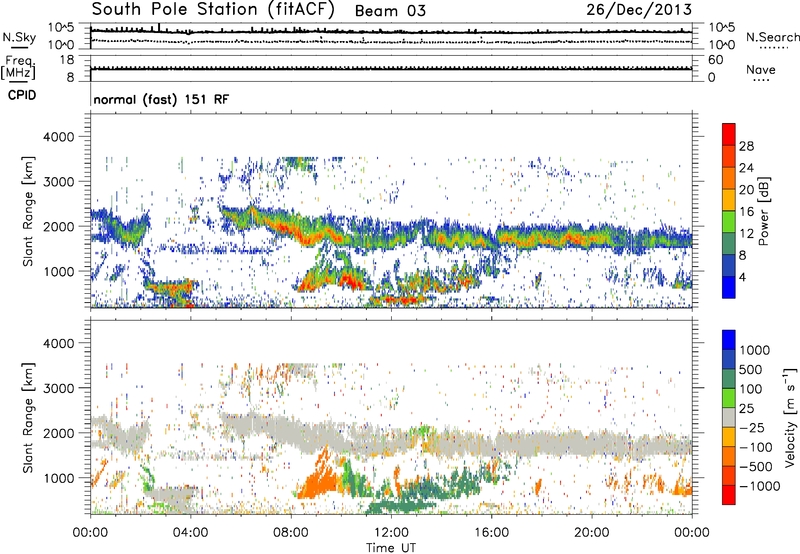Screen dimensions: 800x554
Task: Click the 2000 tick of the velocity panel
Action: pos(59,433)
